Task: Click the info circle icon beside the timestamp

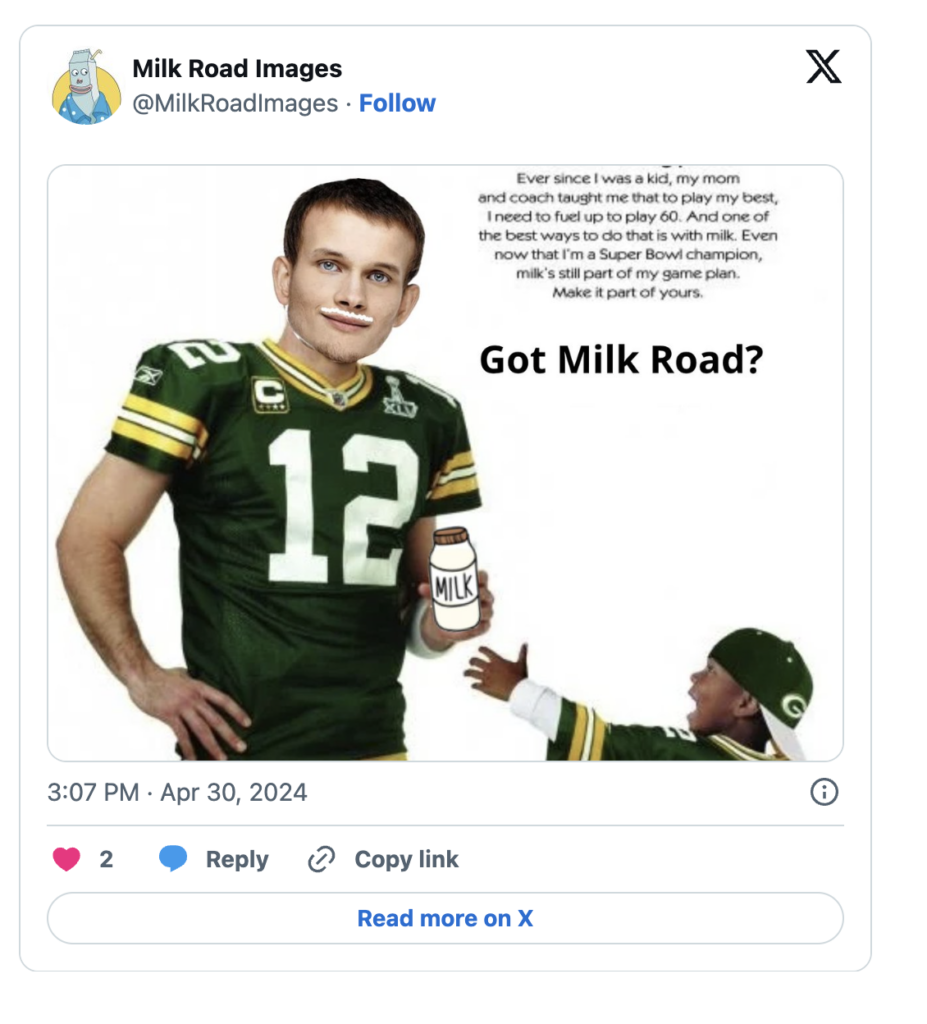Action: (823, 793)
